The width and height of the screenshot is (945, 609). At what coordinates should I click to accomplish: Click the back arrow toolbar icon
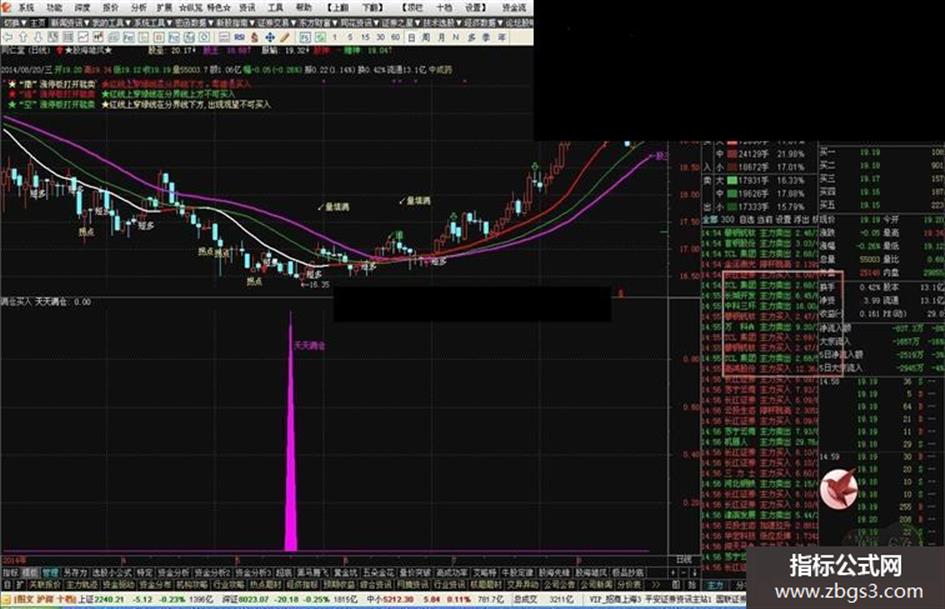click(x=8, y=37)
